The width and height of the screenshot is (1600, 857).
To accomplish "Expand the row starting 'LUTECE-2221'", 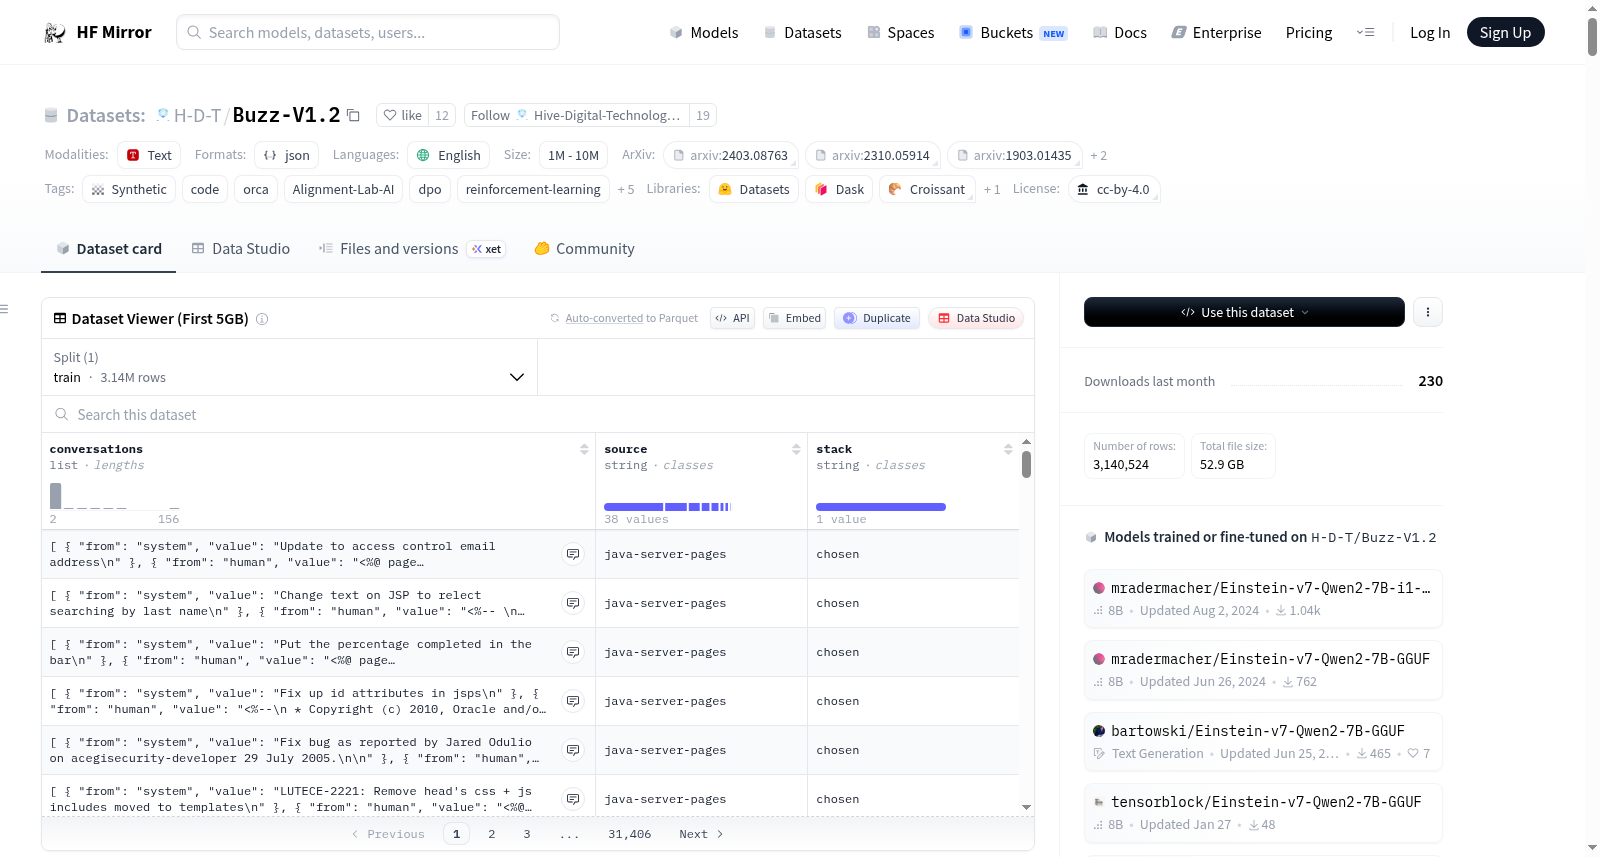I will click(573, 799).
